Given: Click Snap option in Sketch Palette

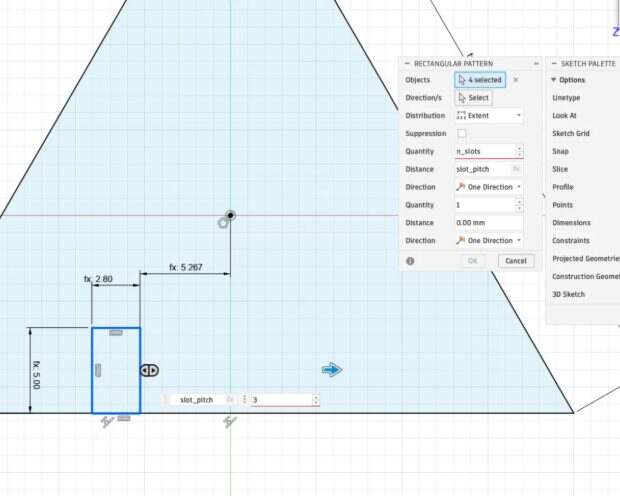Looking at the screenshot, I should [x=560, y=151].
